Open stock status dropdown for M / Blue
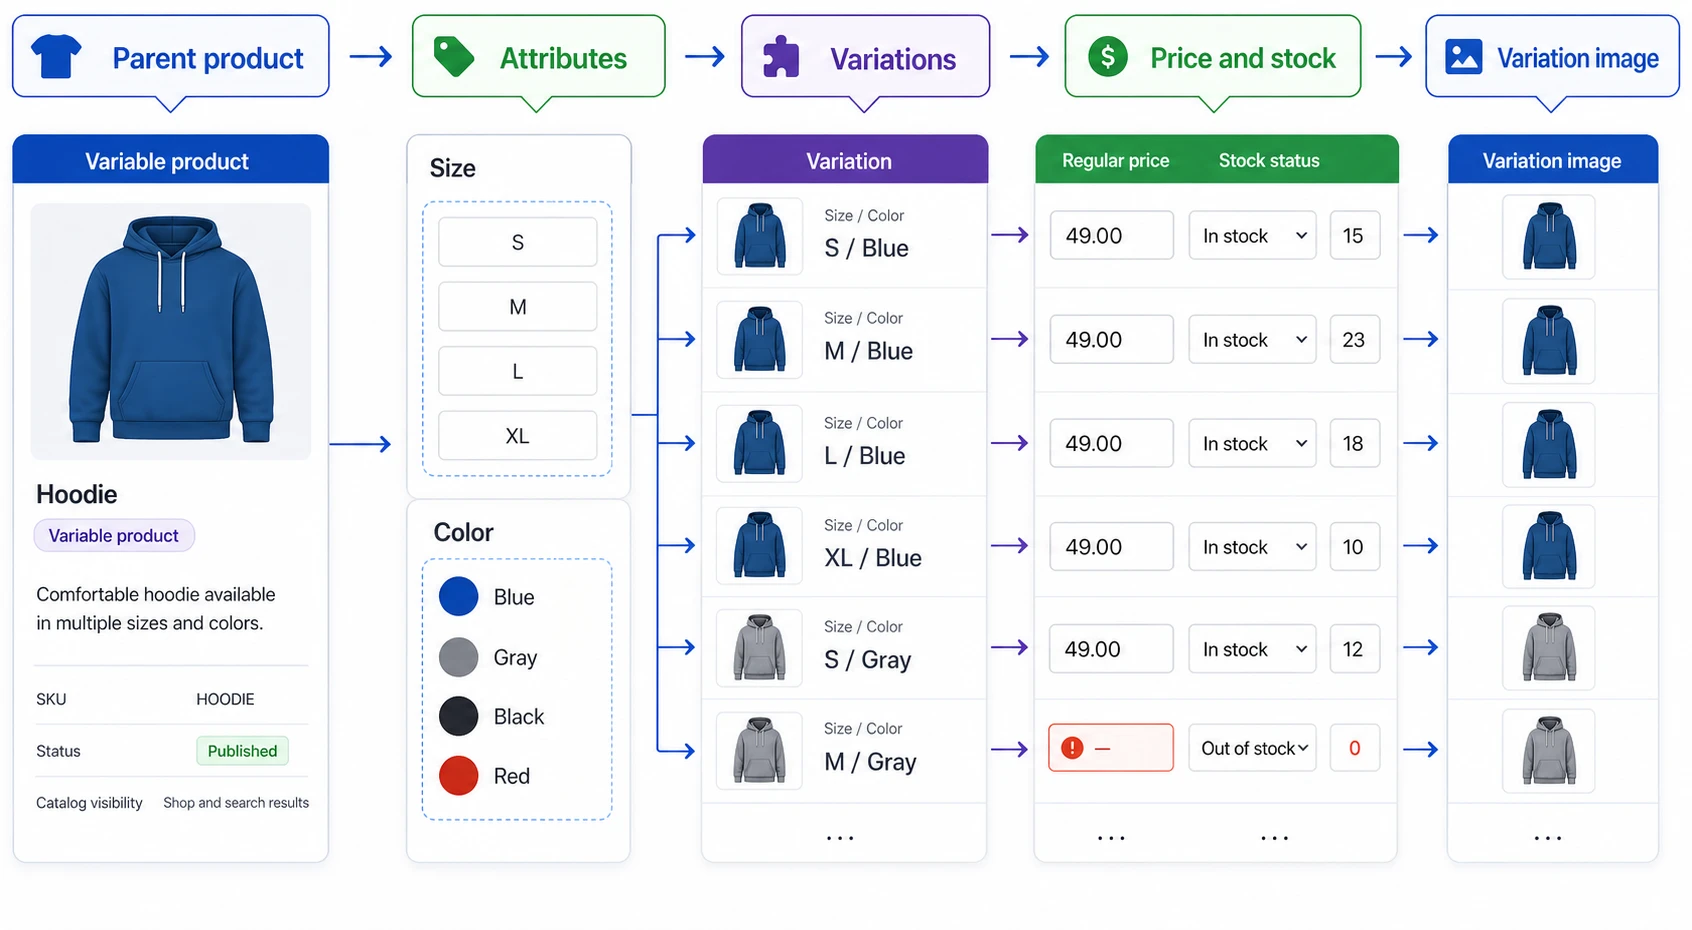 pyautogui.click(x=1252, y=339)
